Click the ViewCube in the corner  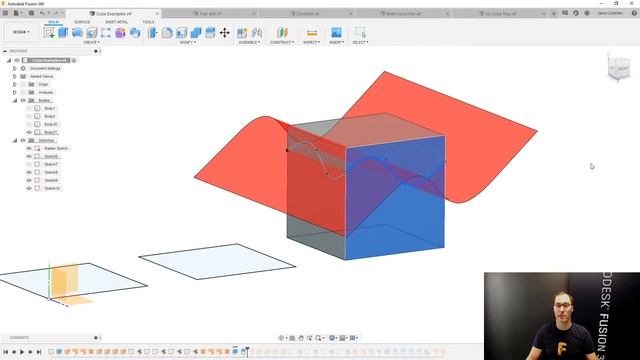tap(619, 68)
